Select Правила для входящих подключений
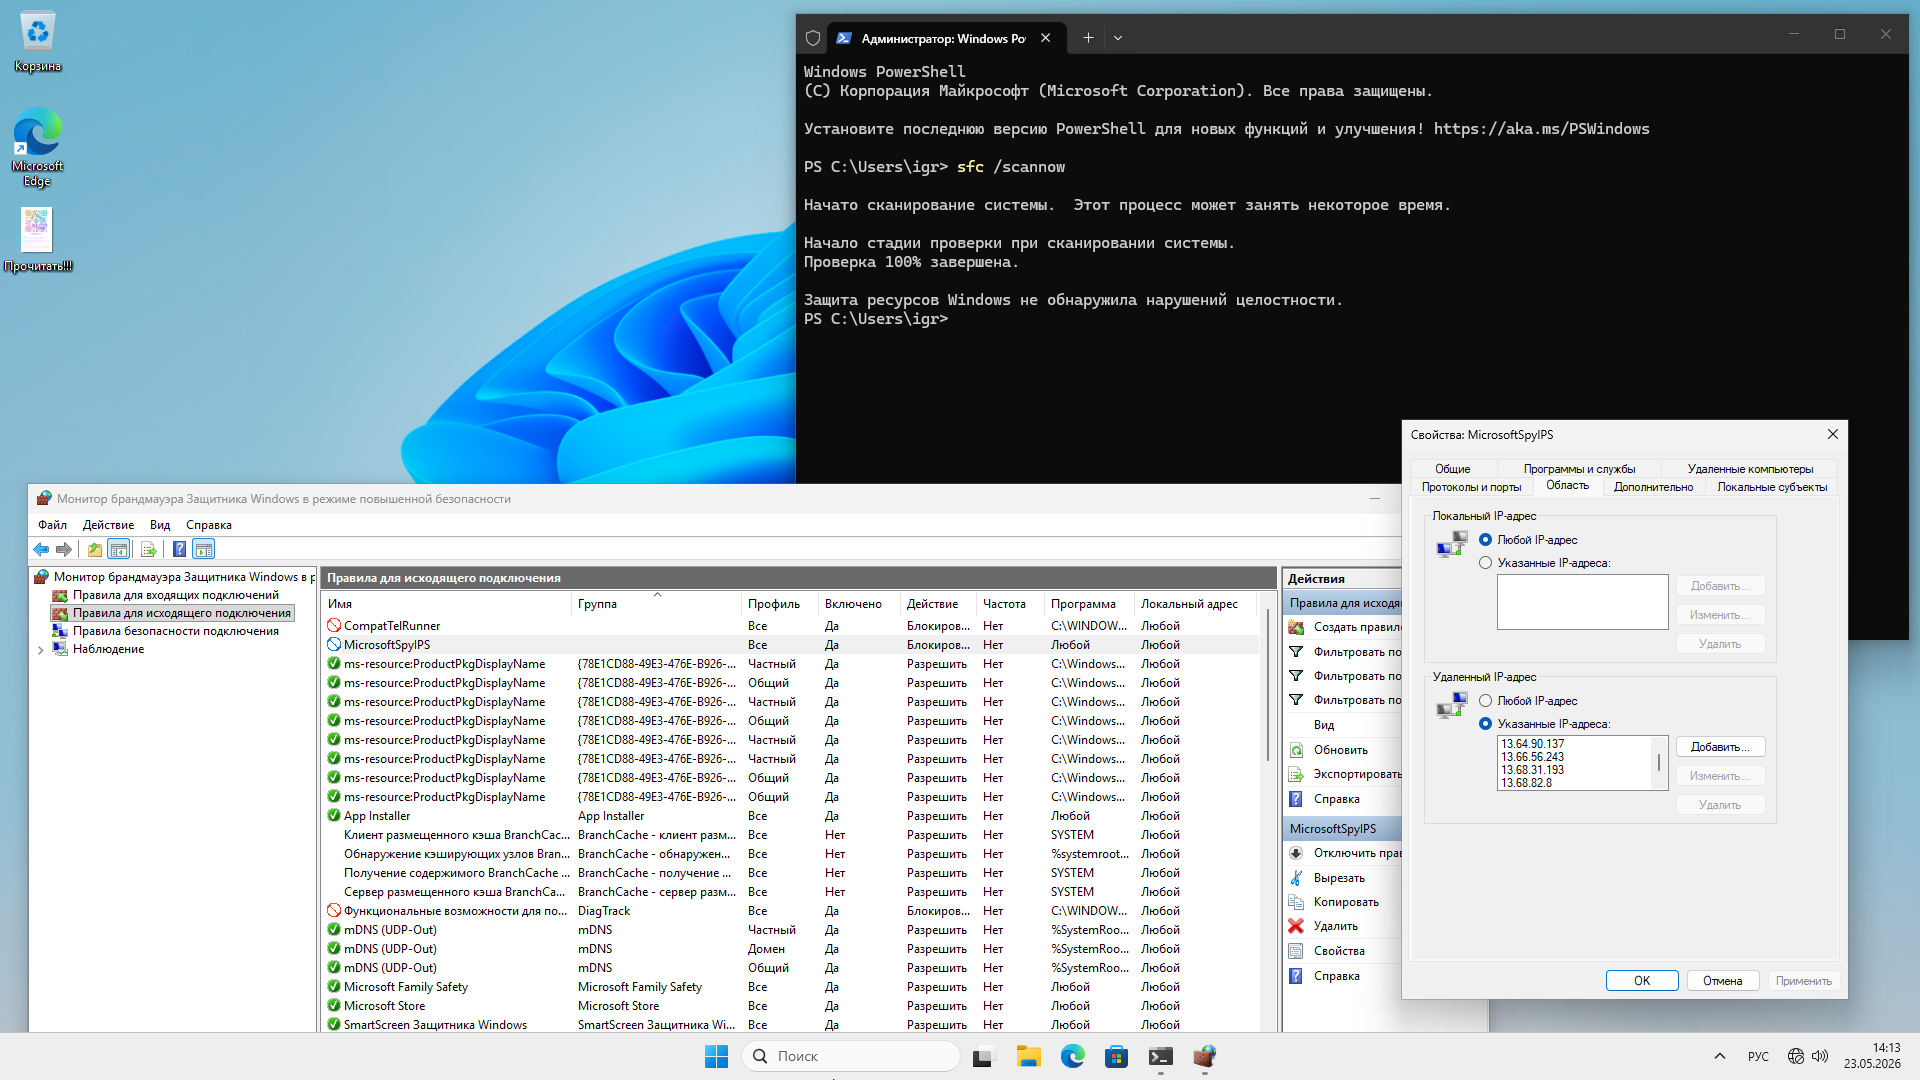Viewport: 1920px width, 1080px height. [x=175, y=595]
